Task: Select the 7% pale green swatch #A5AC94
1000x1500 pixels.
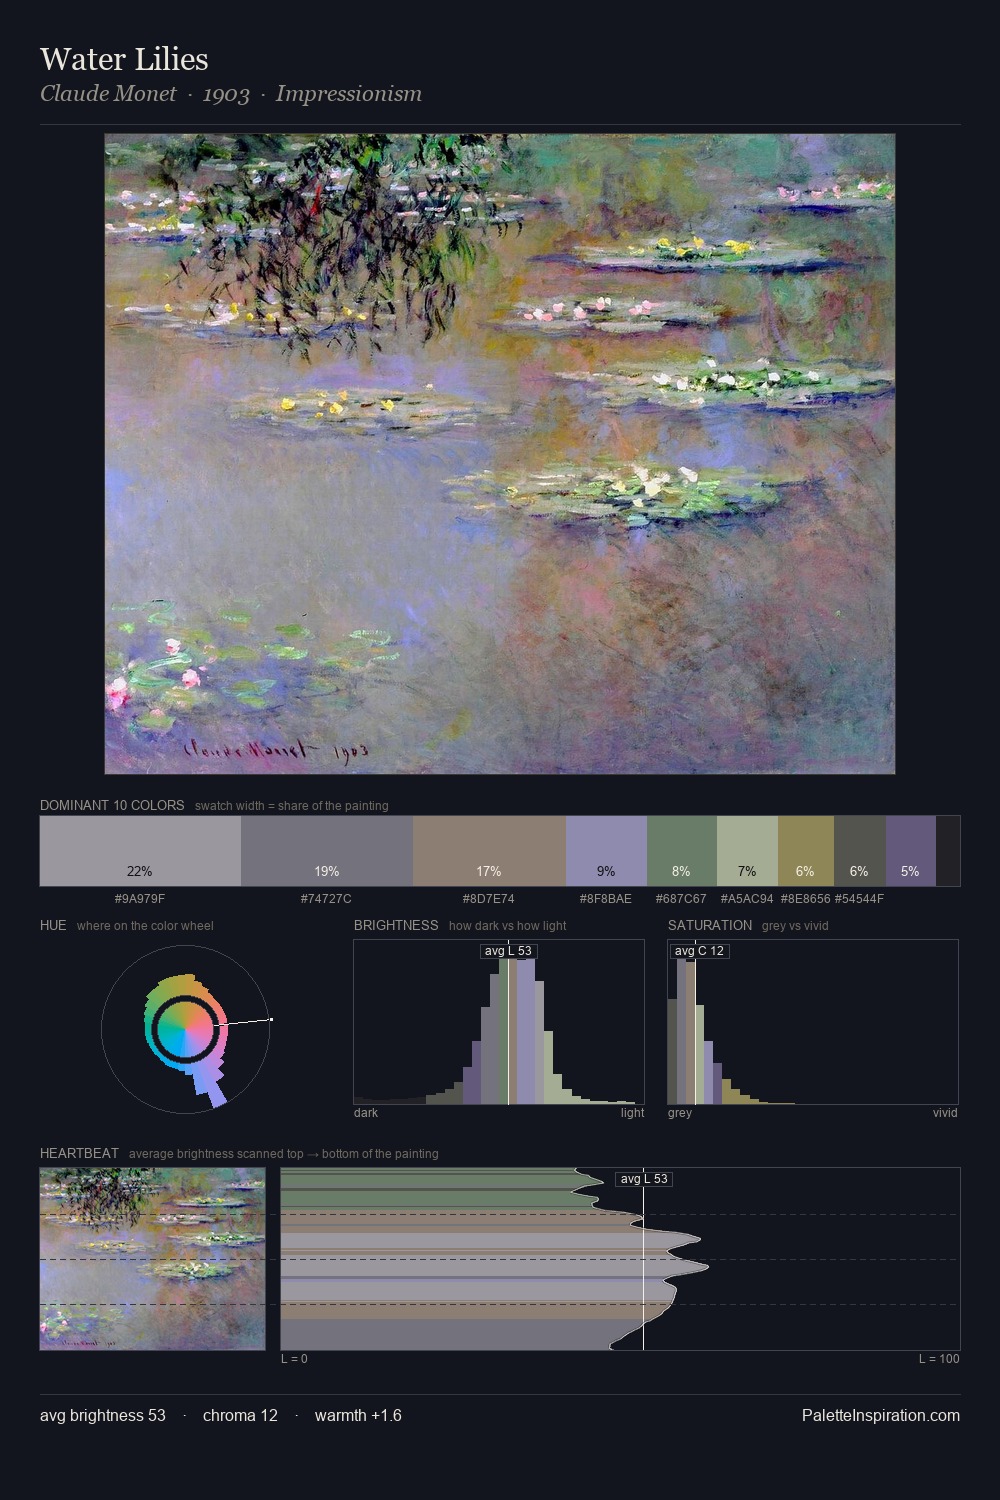Action: tap(747, 851)
